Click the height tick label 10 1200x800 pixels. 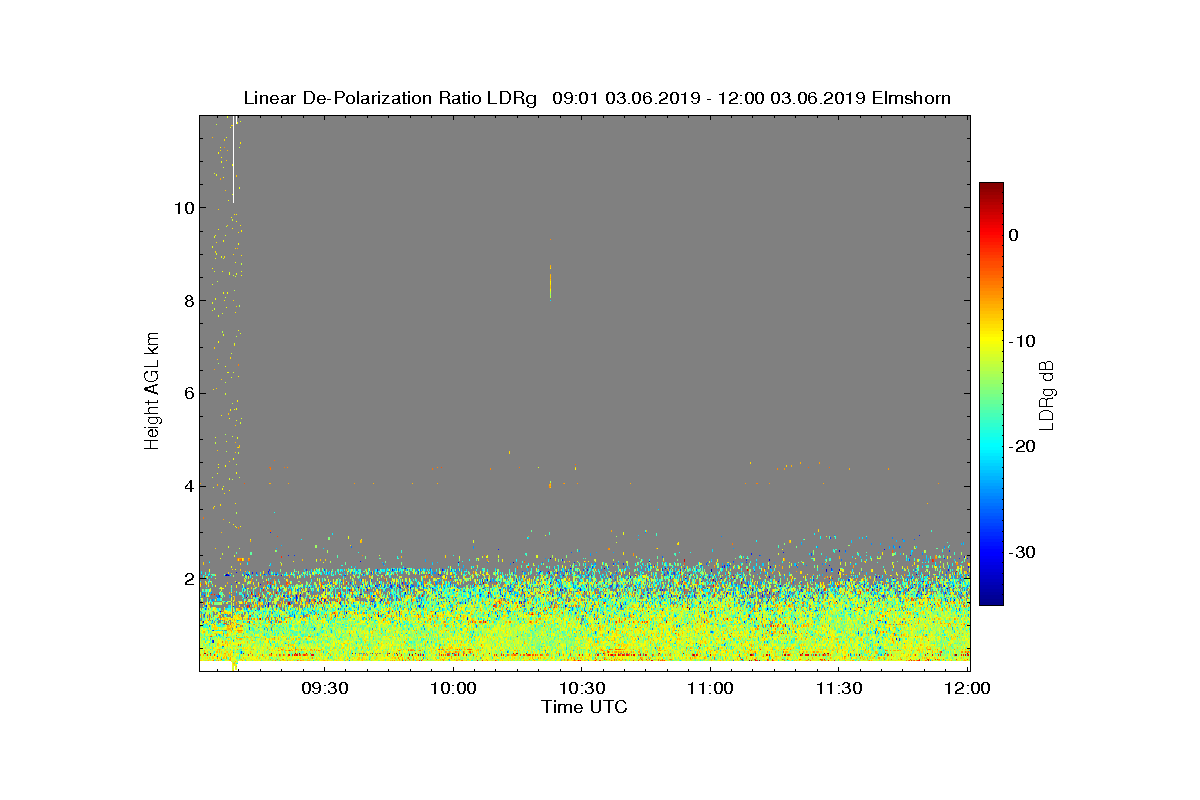click(183, 208)
